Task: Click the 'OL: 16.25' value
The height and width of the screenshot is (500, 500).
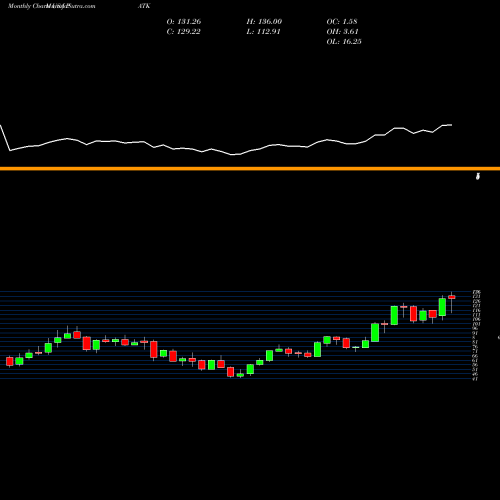Action: 344,42
